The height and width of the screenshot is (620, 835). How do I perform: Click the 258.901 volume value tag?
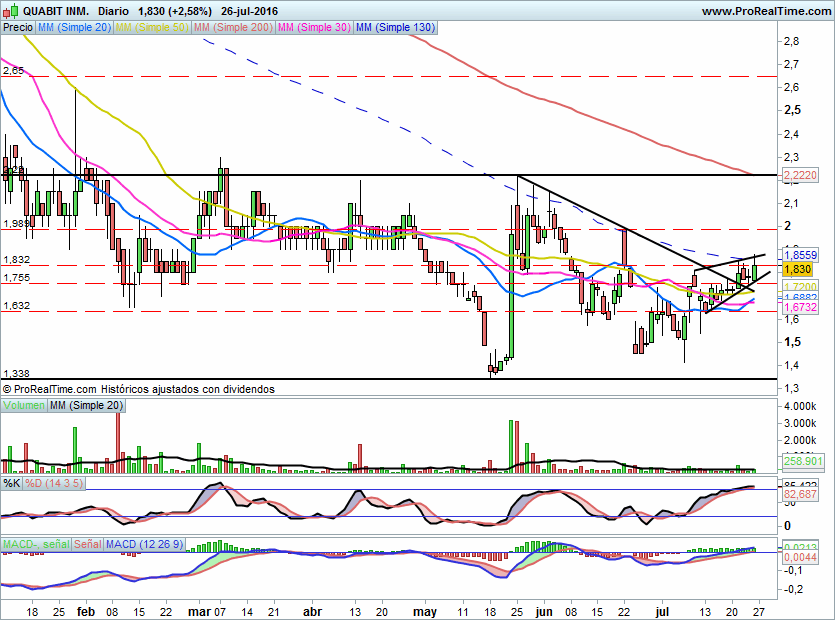tap(804, 461)
